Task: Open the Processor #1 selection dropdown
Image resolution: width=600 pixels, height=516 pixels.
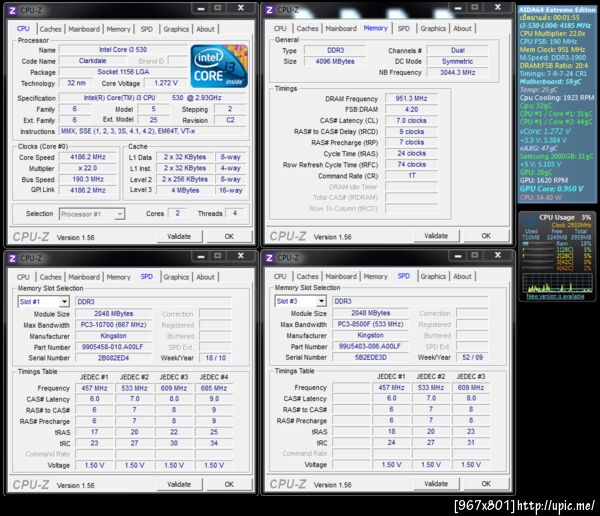Action: pos(92,214)
